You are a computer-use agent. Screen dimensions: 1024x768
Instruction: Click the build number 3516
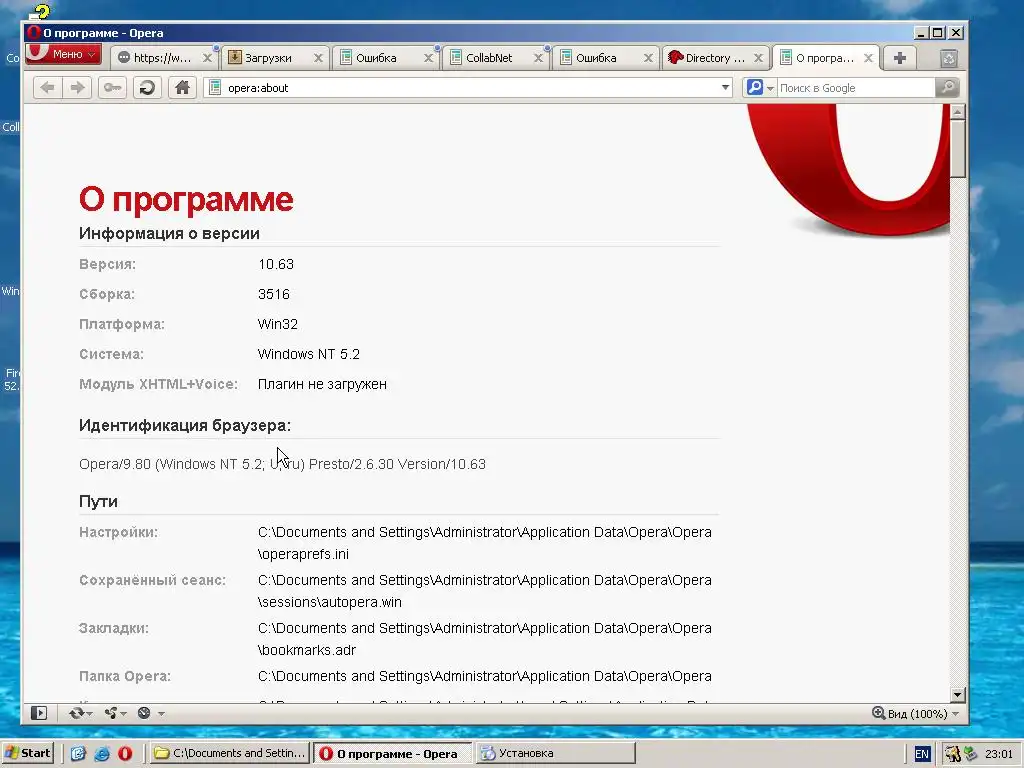pos(274,295)
